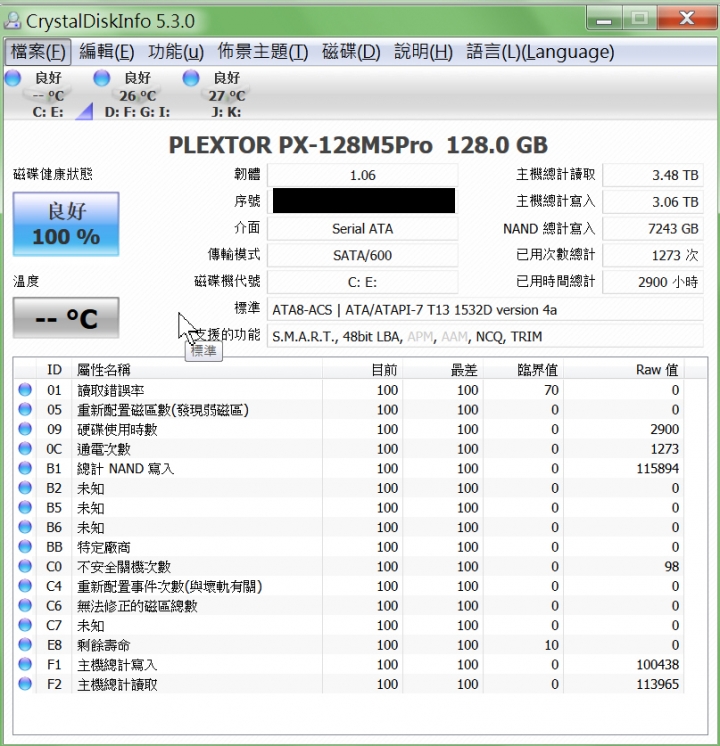Viewport: 720px width, 746px height.
Task: Click the status dot for 09 硬碟使用時數
Action: [25, 429]
